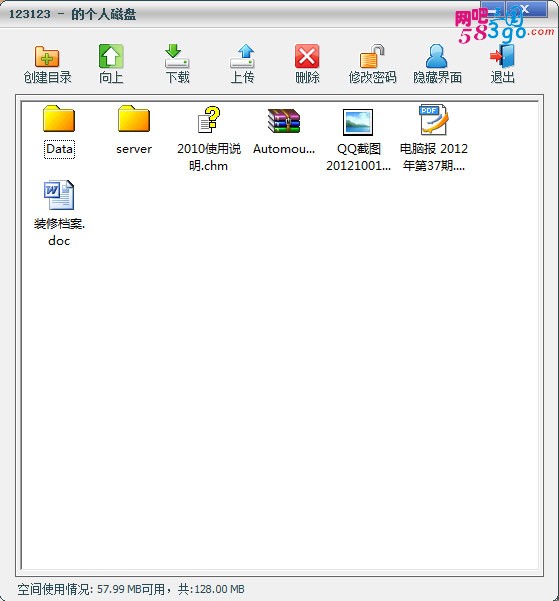The image size is (559, 601).
Task: Click the Data folder name label
Action: coord(59,149)
